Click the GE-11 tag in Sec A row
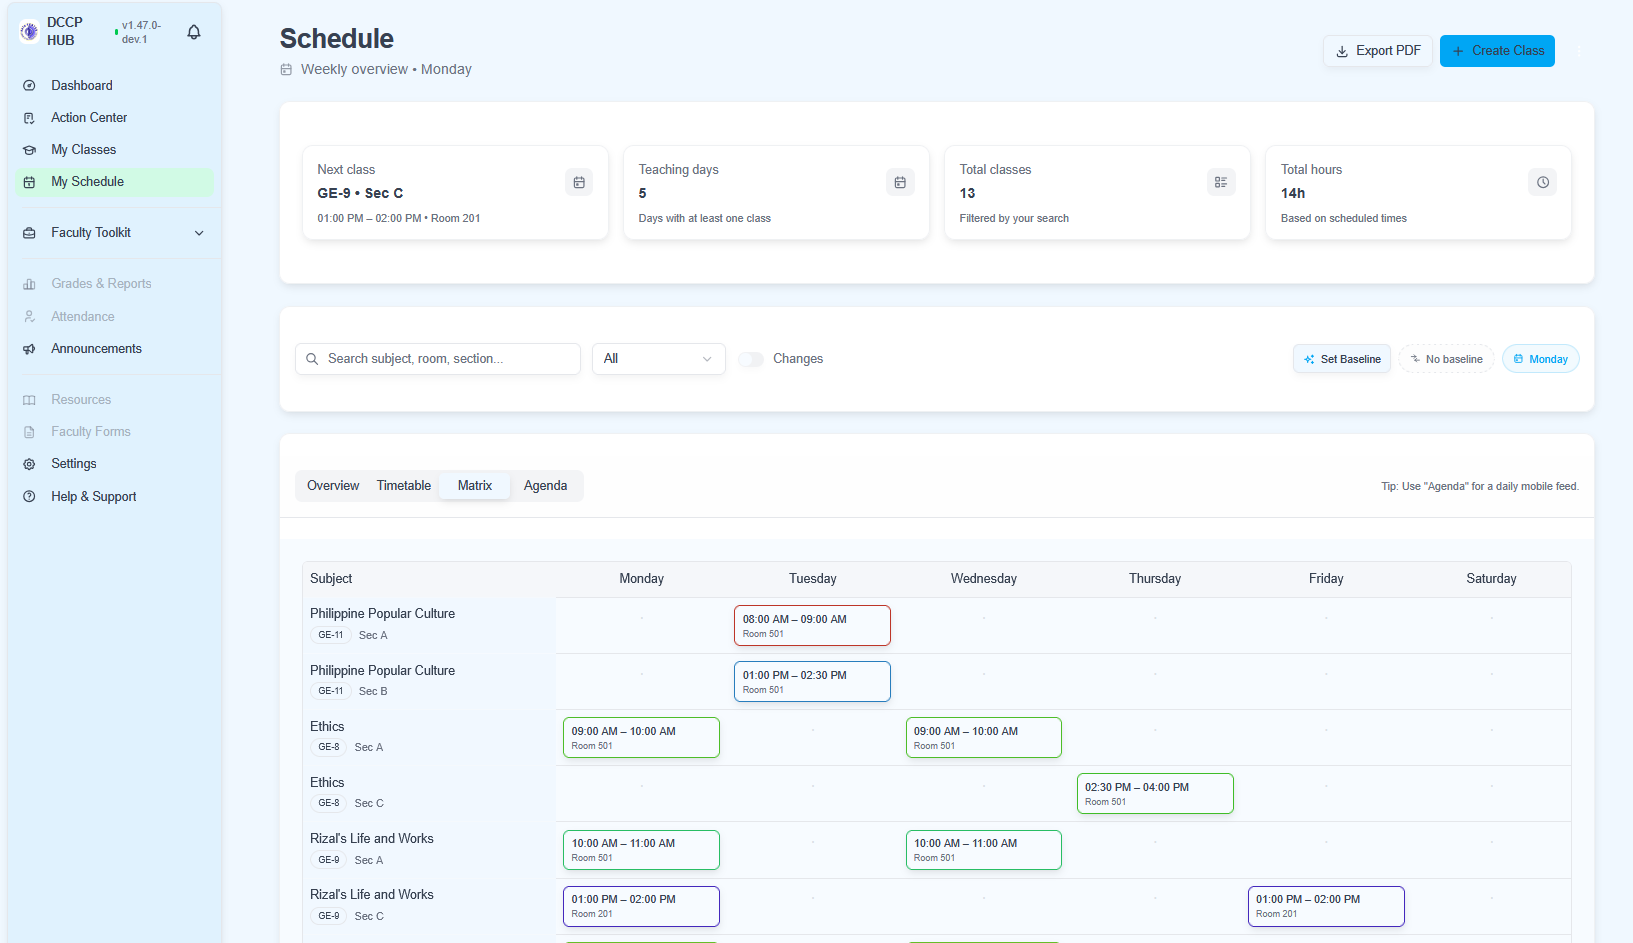 click(x=331, y=635)
